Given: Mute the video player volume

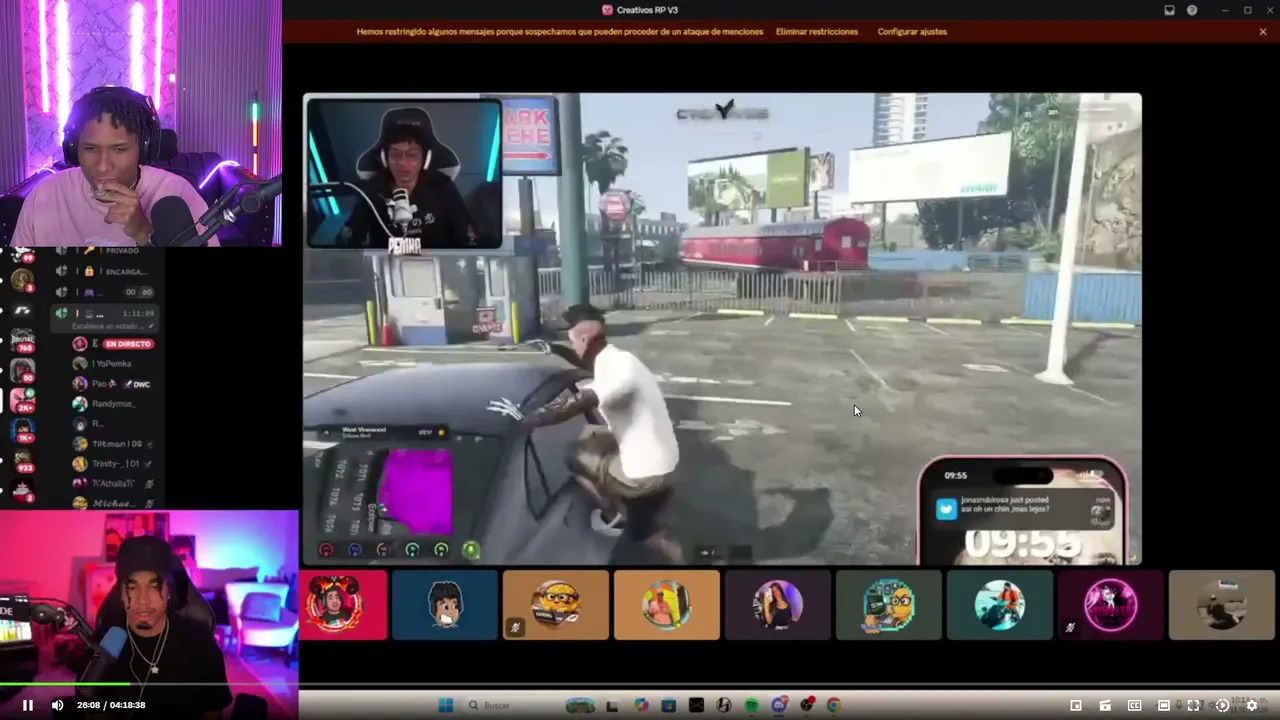Looking at the screenshot, I should (x=57, y=705).
